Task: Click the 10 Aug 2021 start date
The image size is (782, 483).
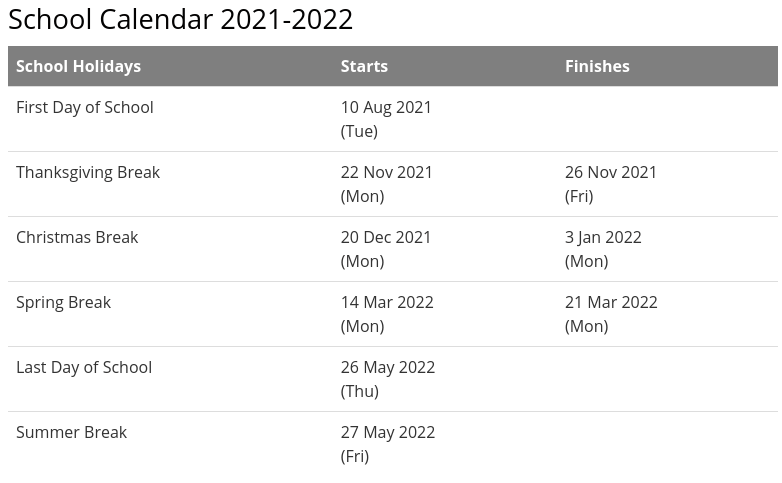Action: click(x=386, y=108)
